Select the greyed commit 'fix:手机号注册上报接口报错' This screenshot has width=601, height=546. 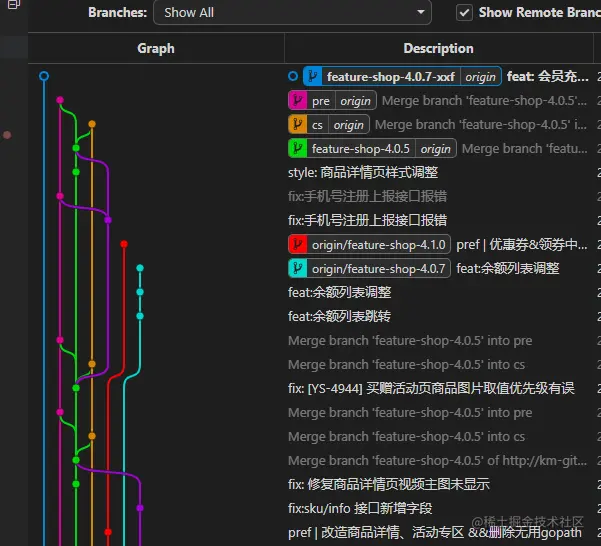click(x=367, y=197)
